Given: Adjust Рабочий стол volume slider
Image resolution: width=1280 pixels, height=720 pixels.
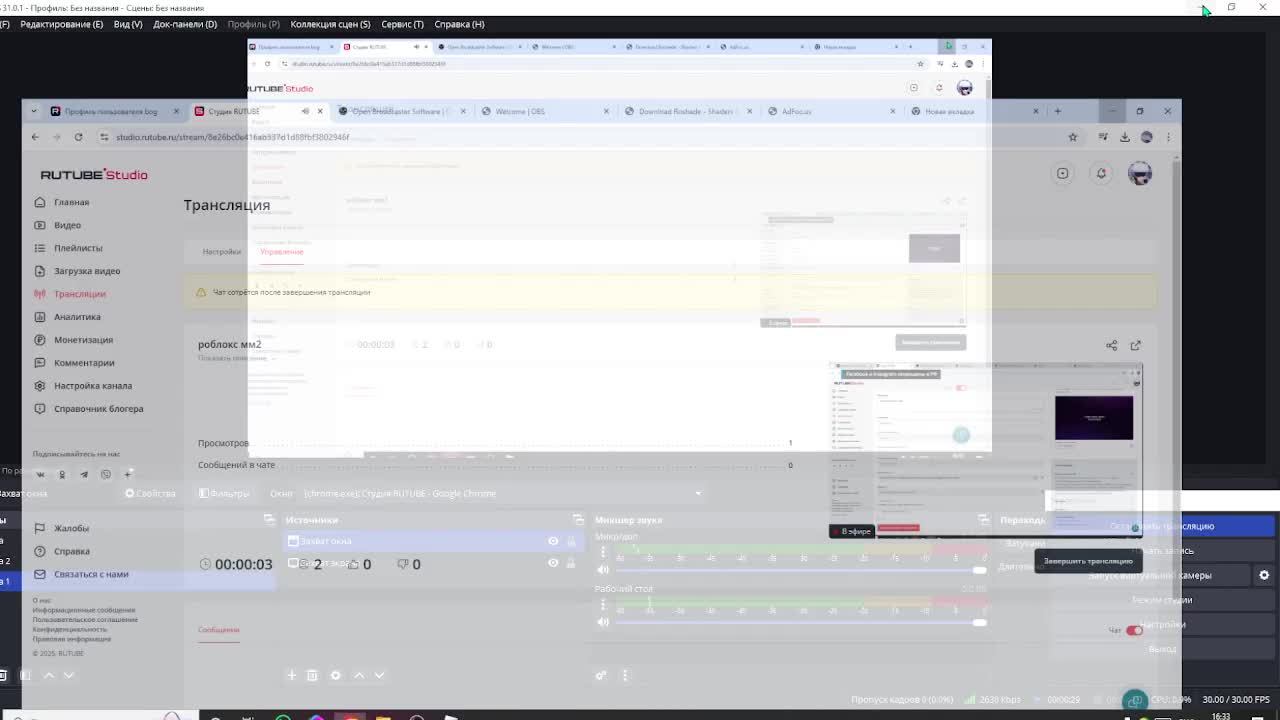Looking at the screenshot, I should [800, 622].
